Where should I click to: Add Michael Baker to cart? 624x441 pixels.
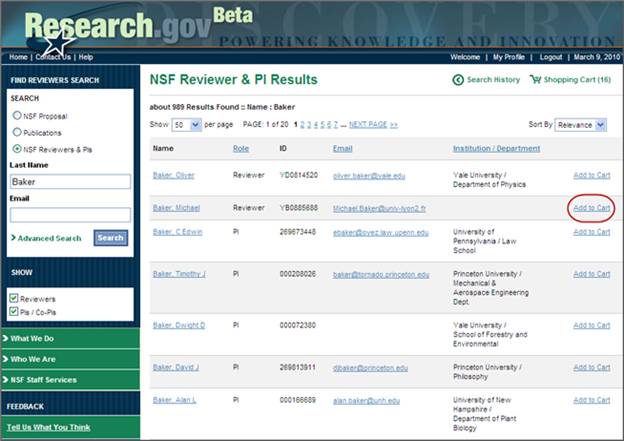pos(591,207)
